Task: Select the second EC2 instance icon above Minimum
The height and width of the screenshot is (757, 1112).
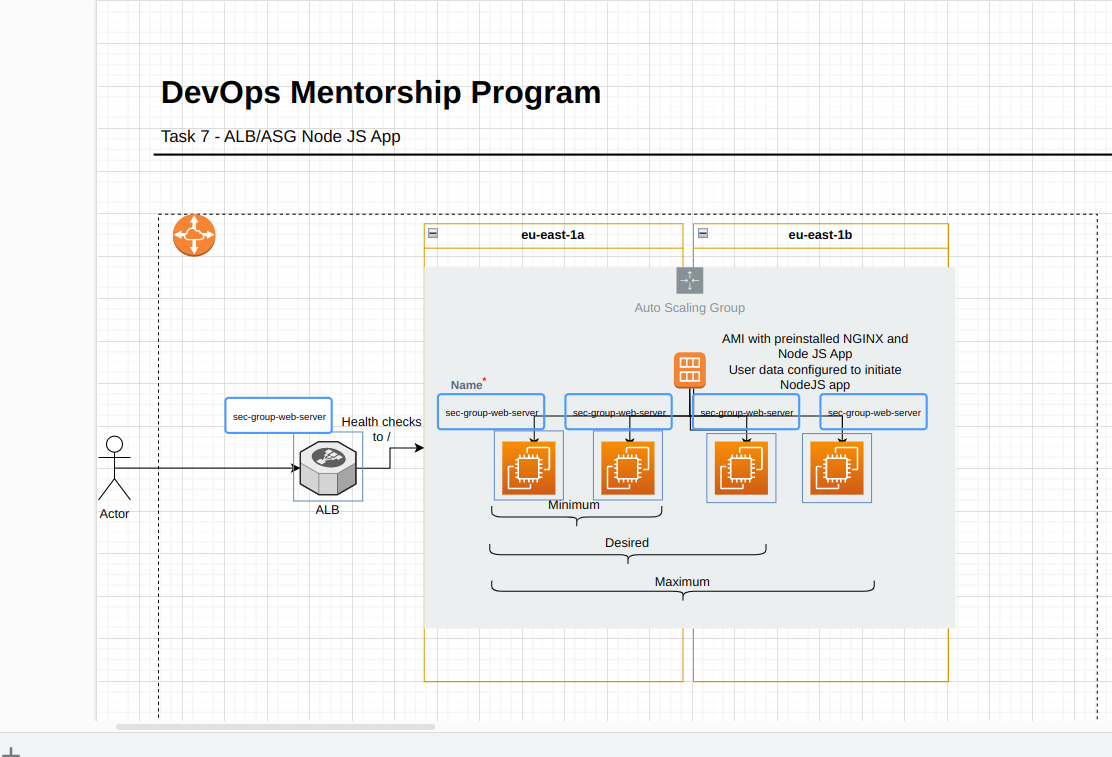Action: [628, 468]
